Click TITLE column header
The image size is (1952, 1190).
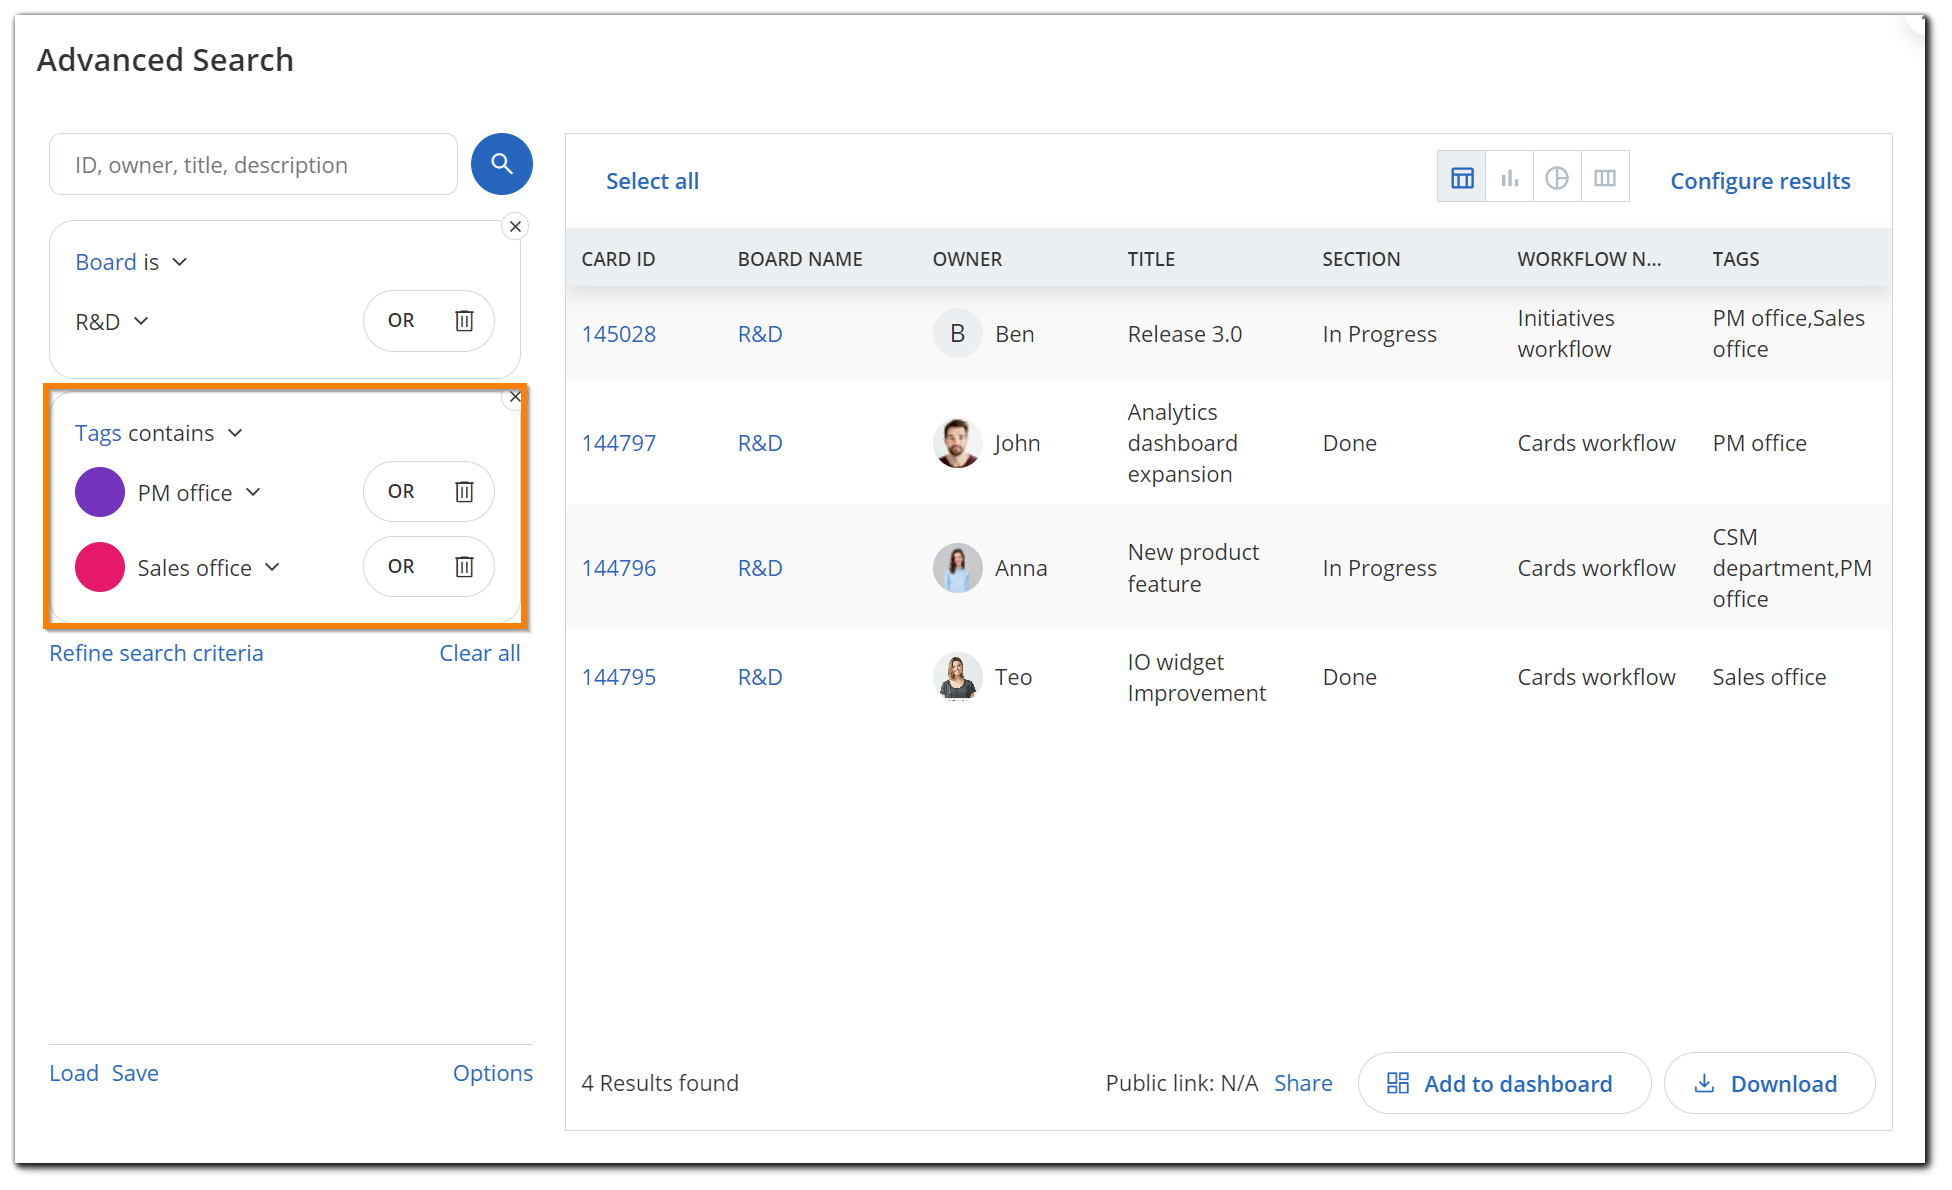[1151, 259]
